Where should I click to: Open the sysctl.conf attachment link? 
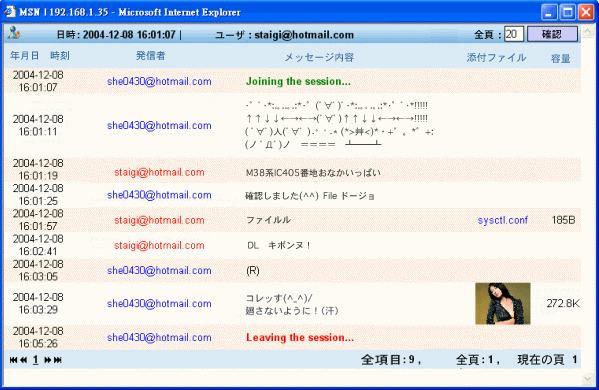(x=503, y=220)
